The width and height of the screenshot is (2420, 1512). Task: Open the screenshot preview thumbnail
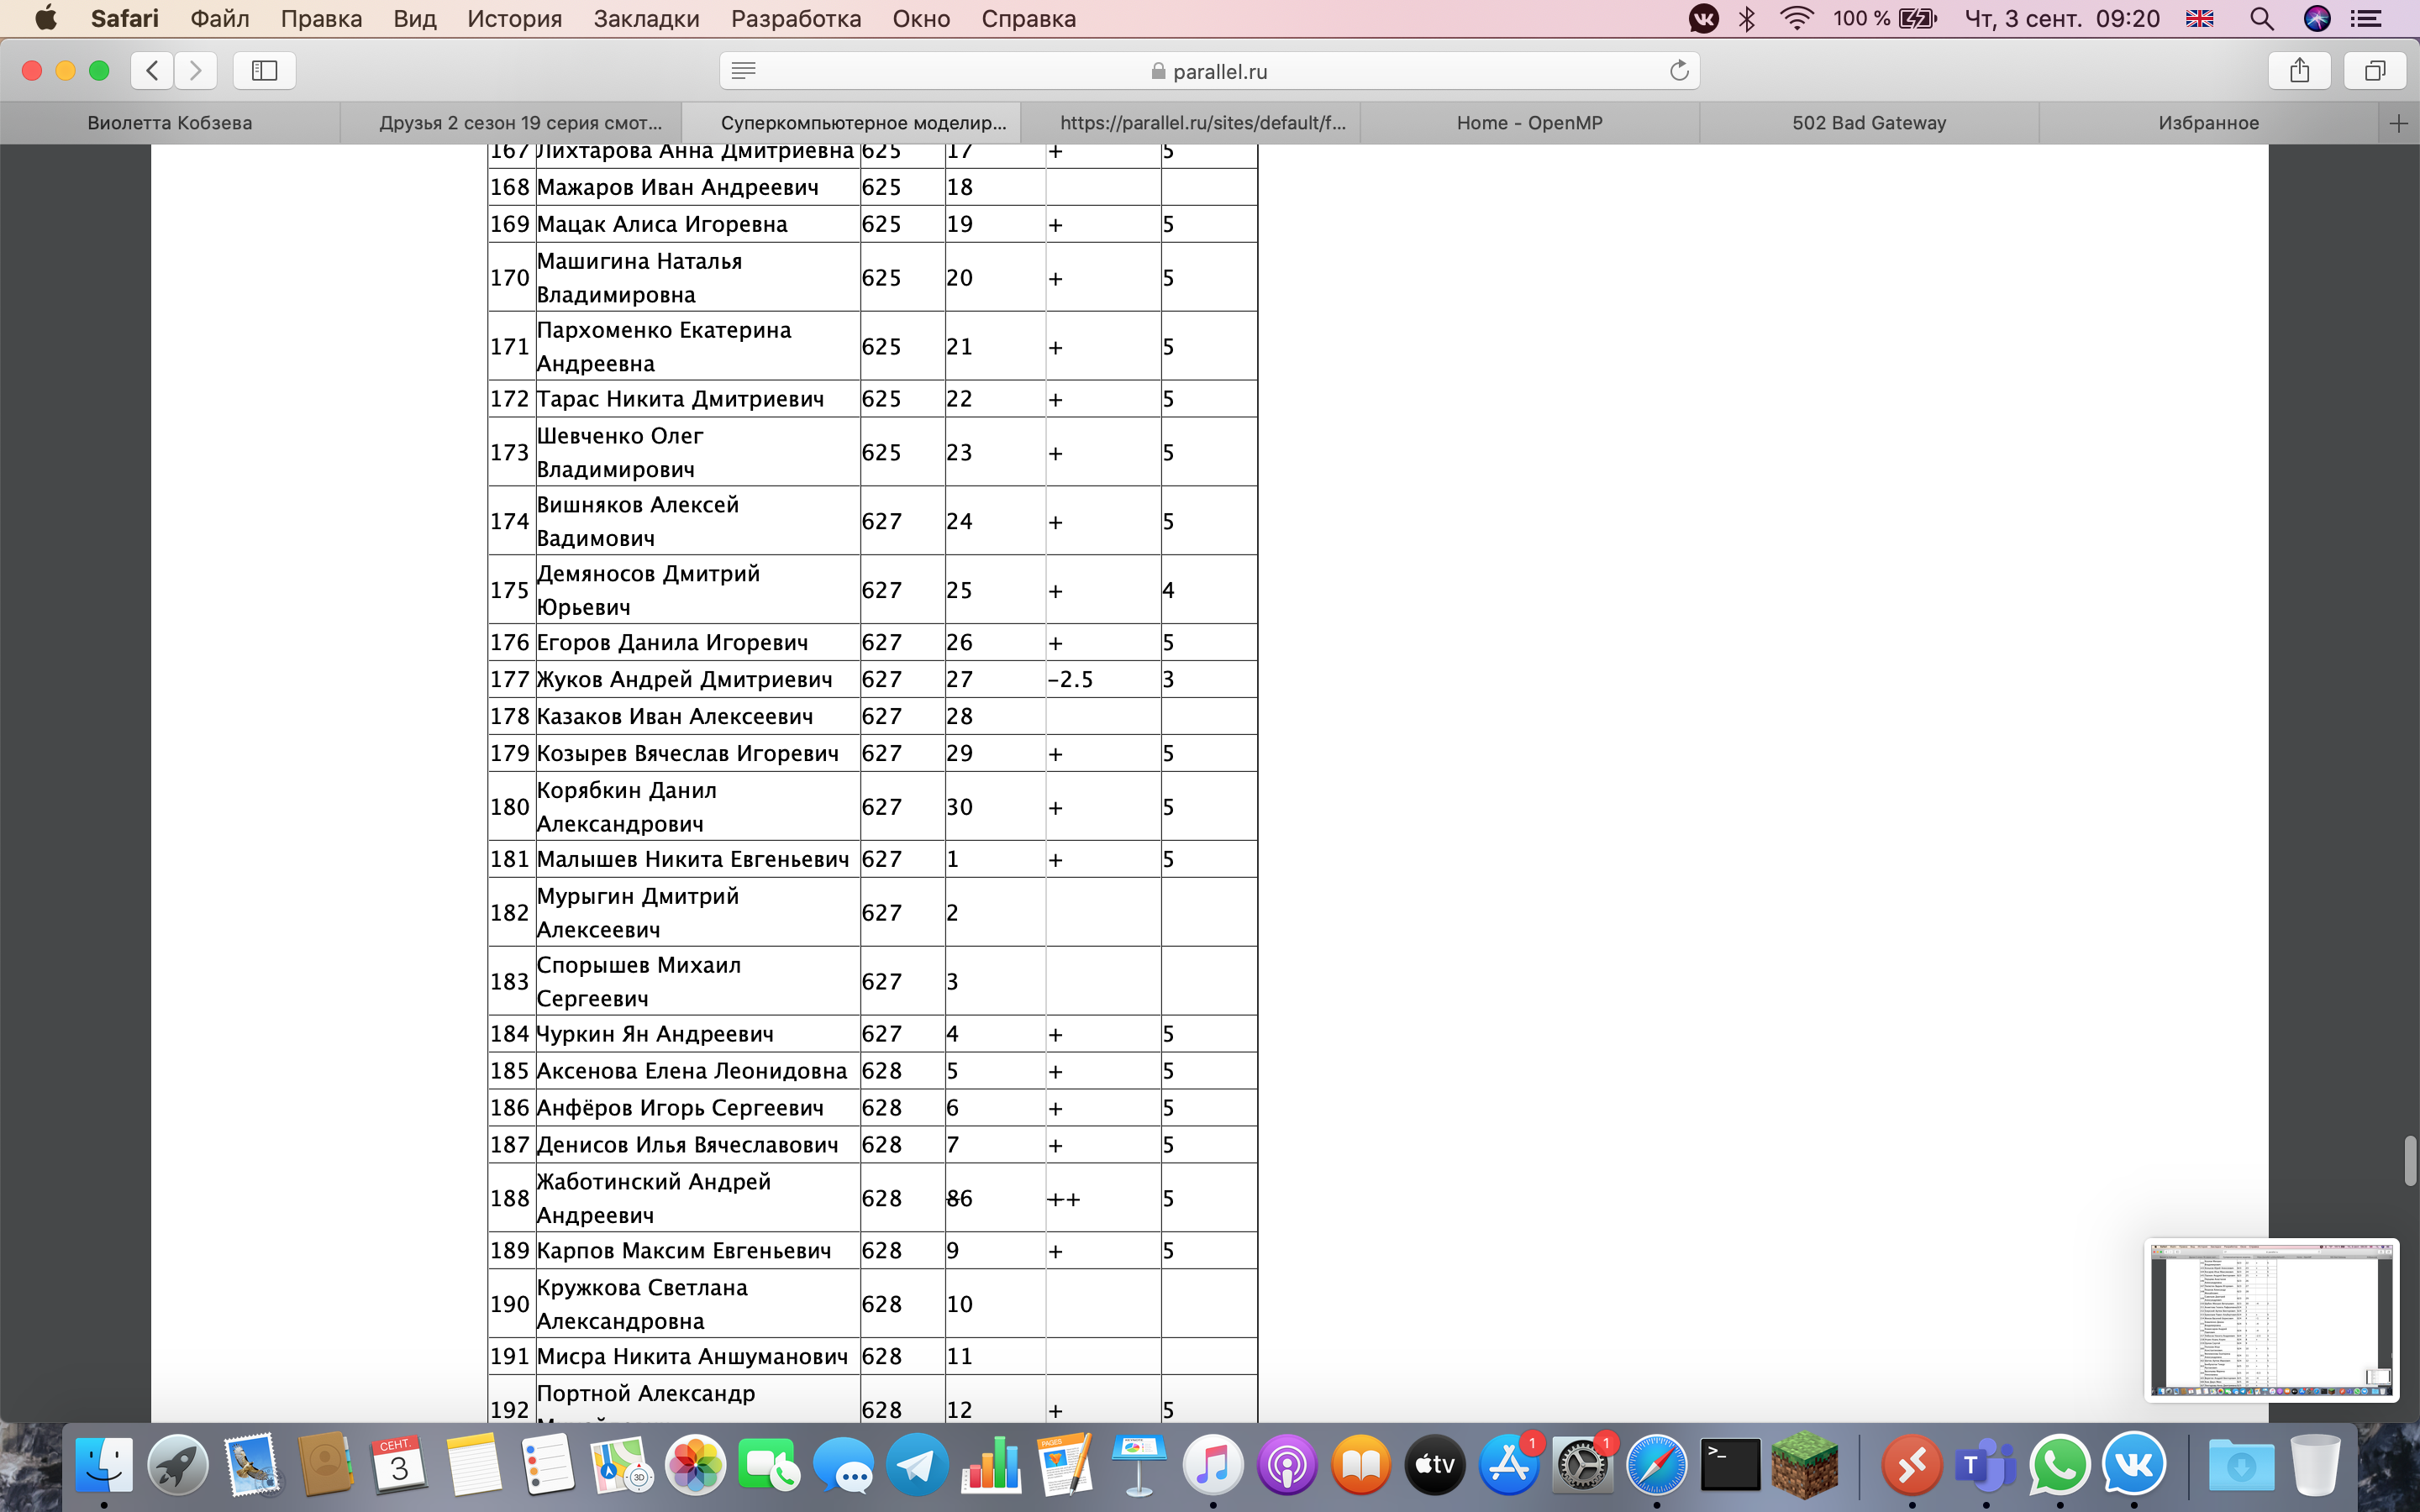pos(2271,1319)
